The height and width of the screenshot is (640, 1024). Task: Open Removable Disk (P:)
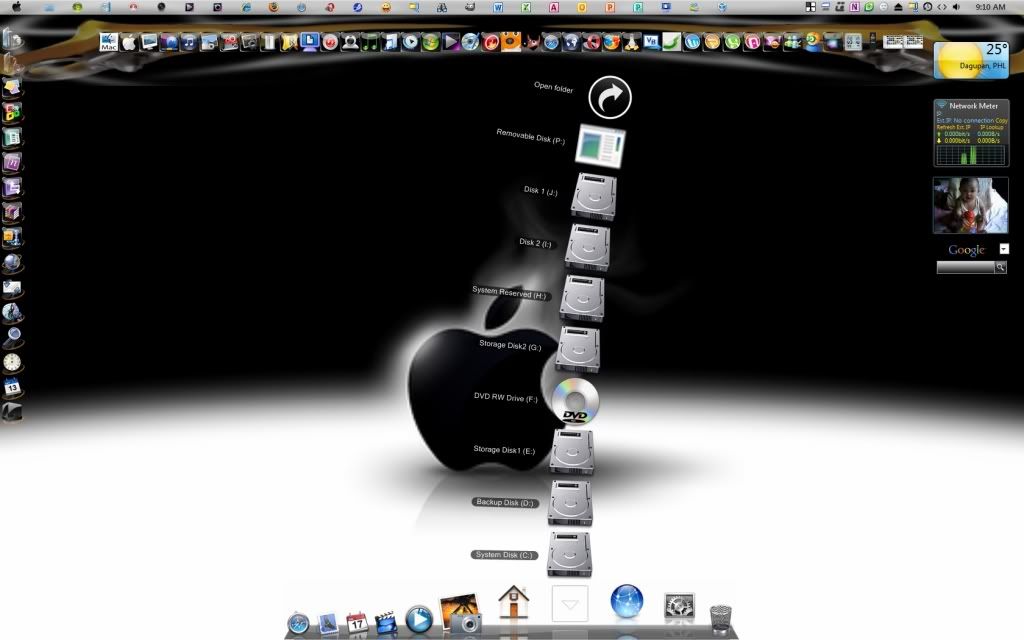(600, 146)
